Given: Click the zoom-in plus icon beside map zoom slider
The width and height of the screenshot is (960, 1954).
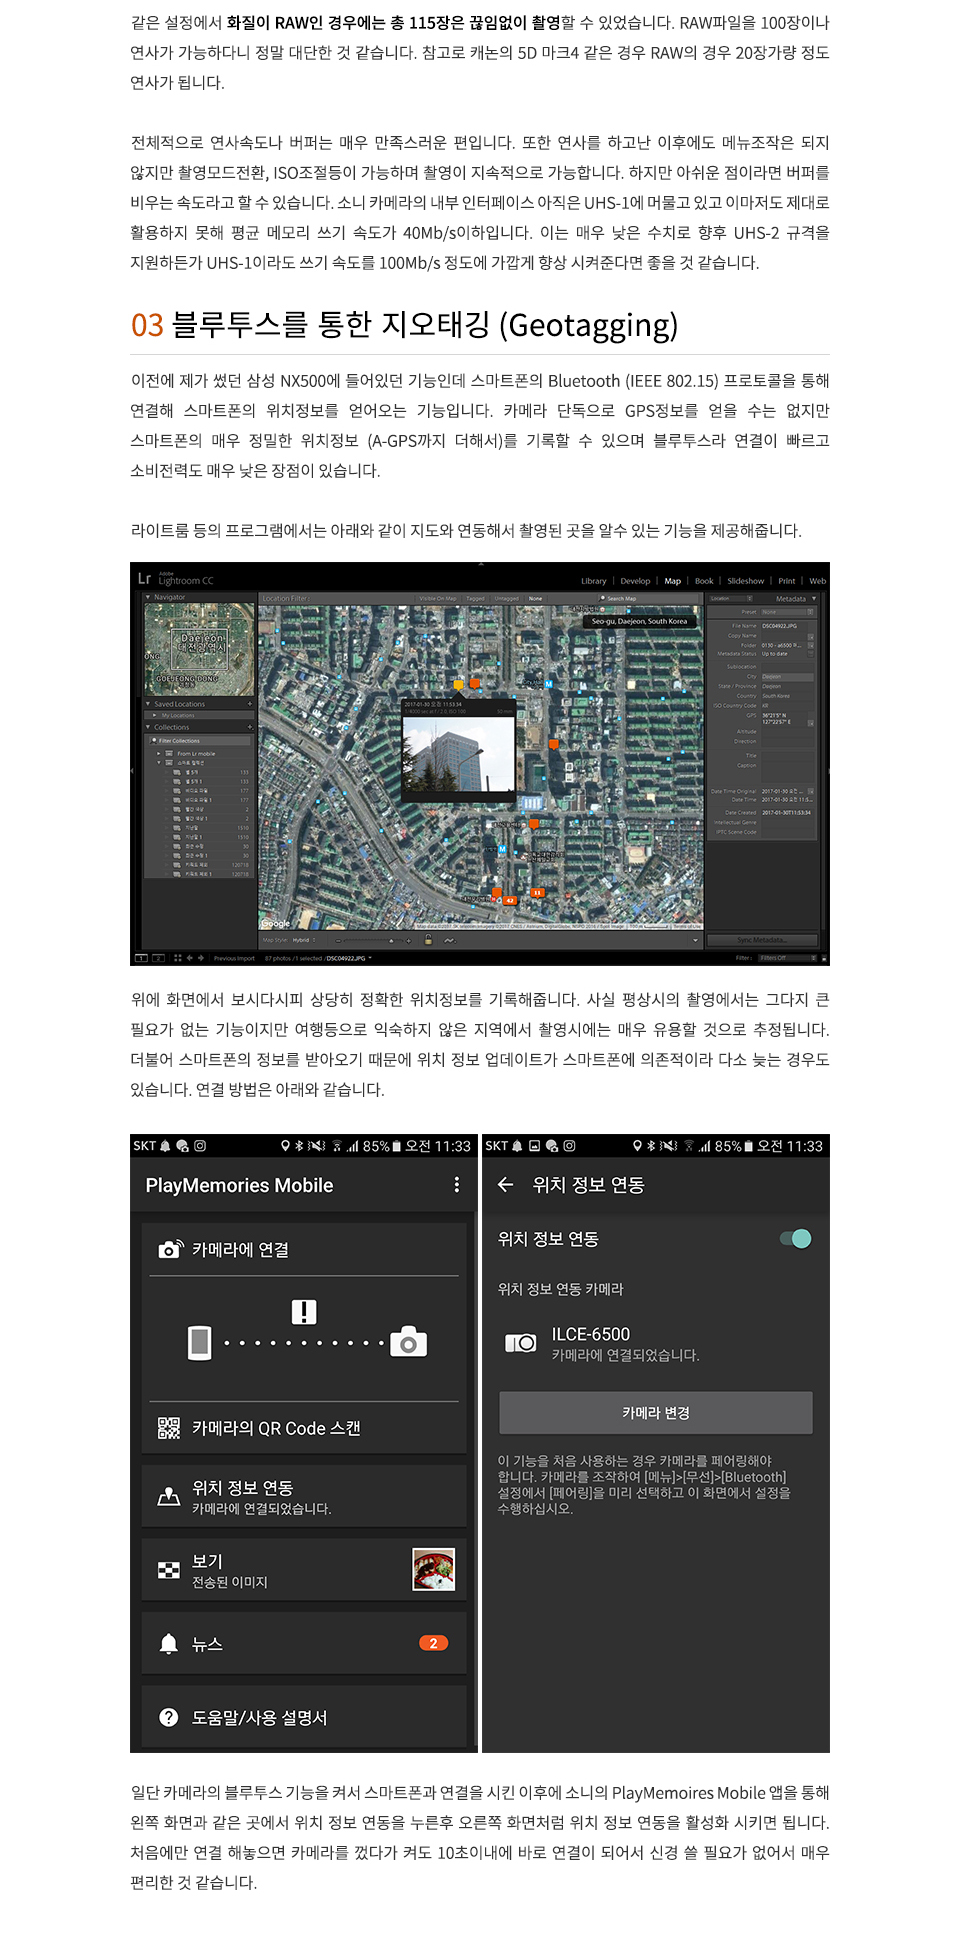Looking at the screenshot, I should (408, 940).
